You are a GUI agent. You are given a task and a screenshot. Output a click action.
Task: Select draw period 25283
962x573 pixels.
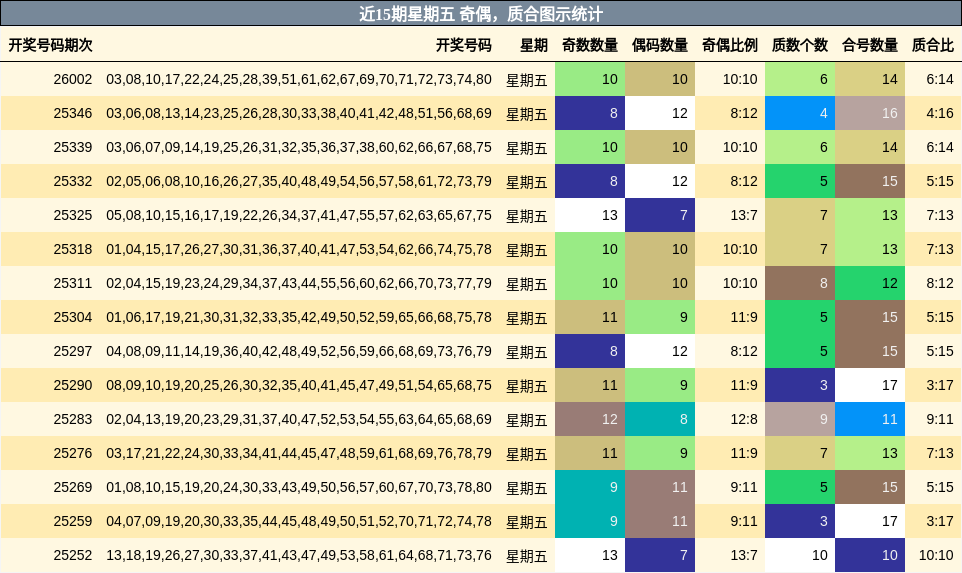pyautogui.click(x=72, y=419)
